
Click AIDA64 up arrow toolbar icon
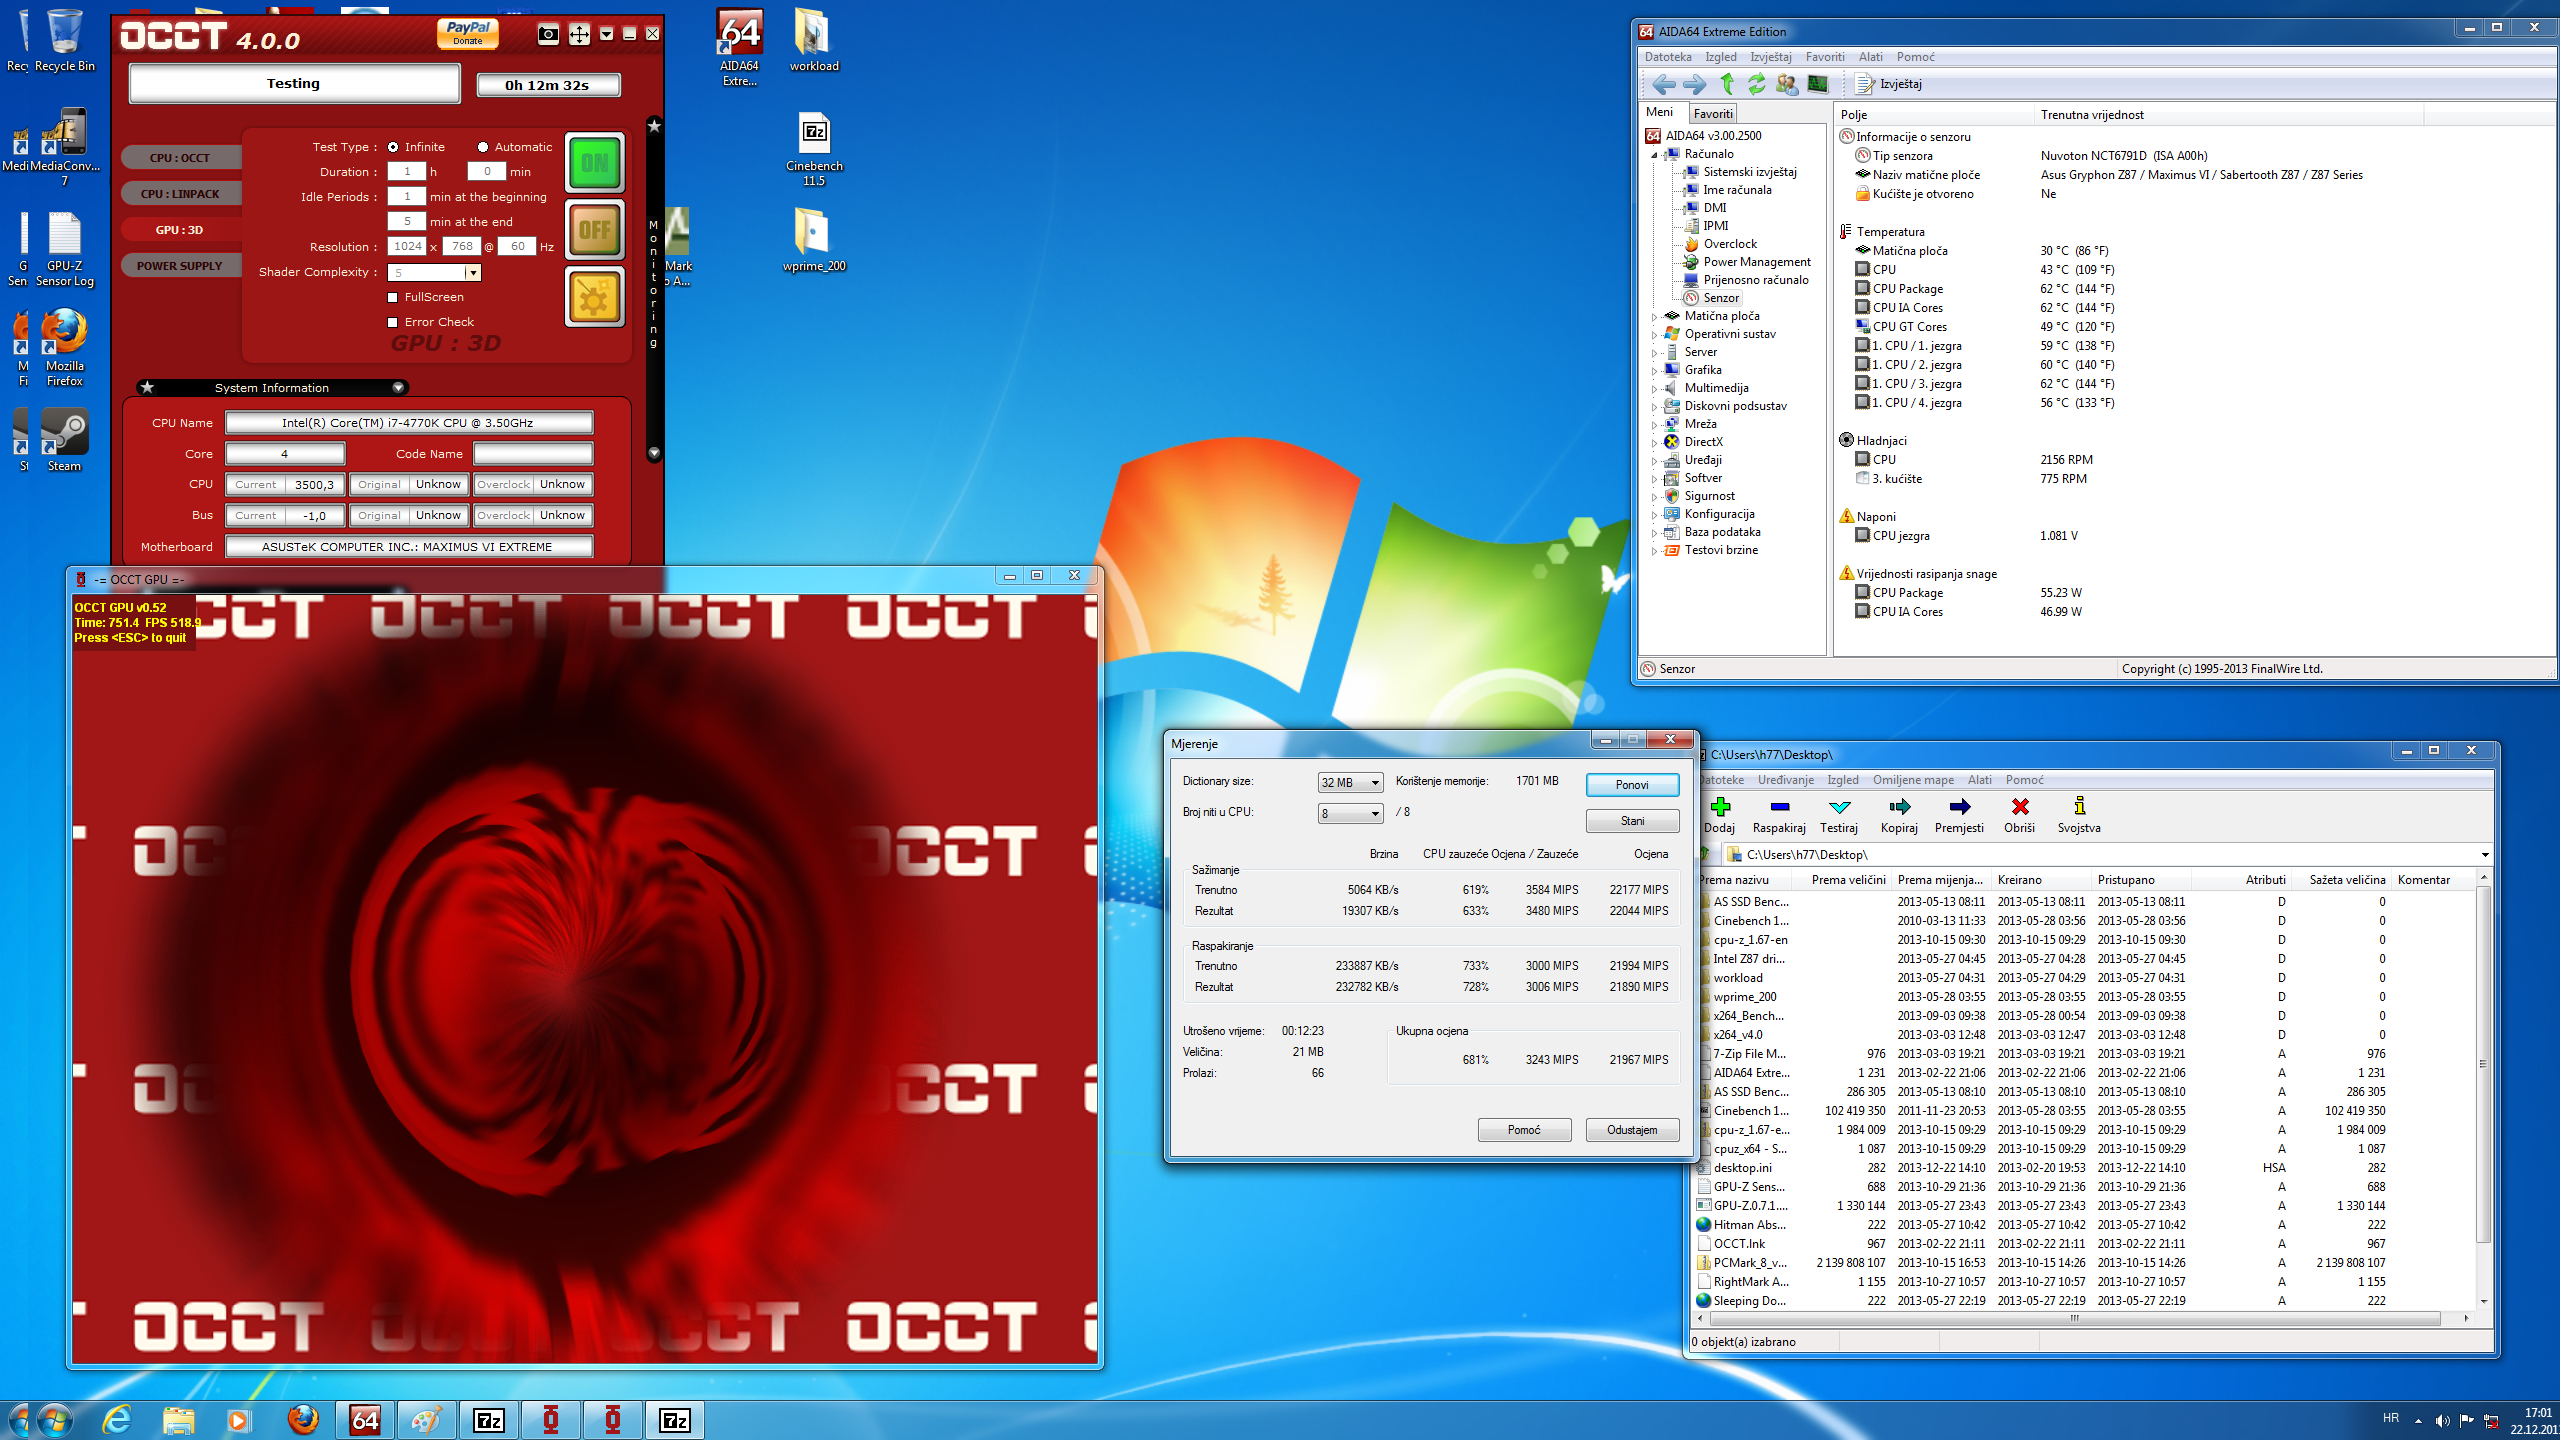(1726, 84)
